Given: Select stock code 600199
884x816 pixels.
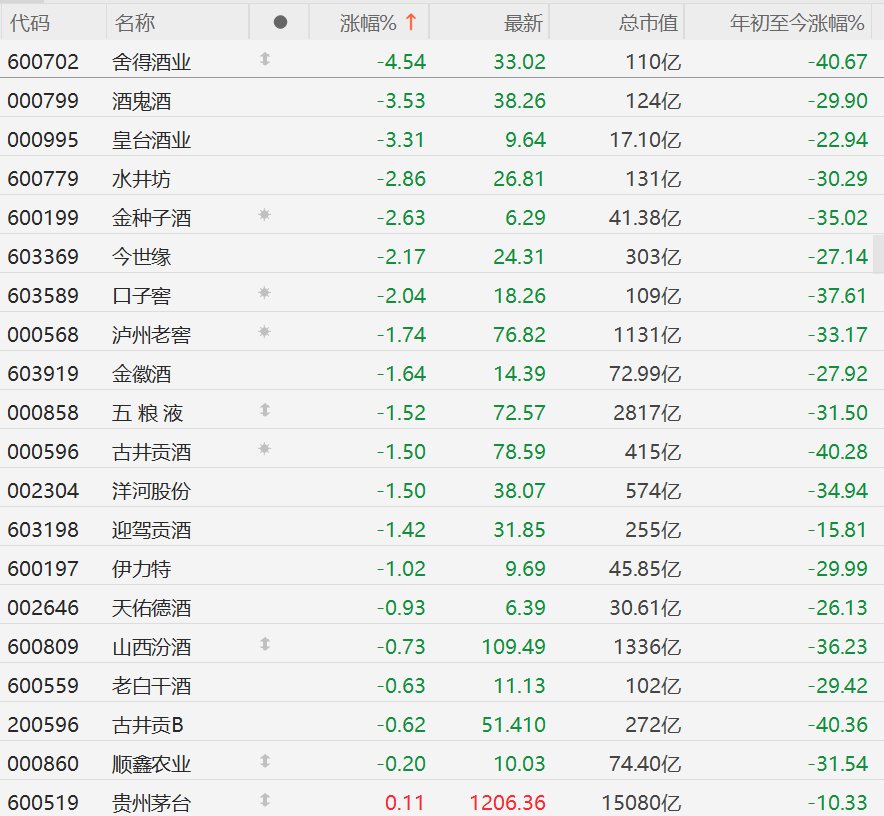Looking at the screenshot, I should 43,217.
